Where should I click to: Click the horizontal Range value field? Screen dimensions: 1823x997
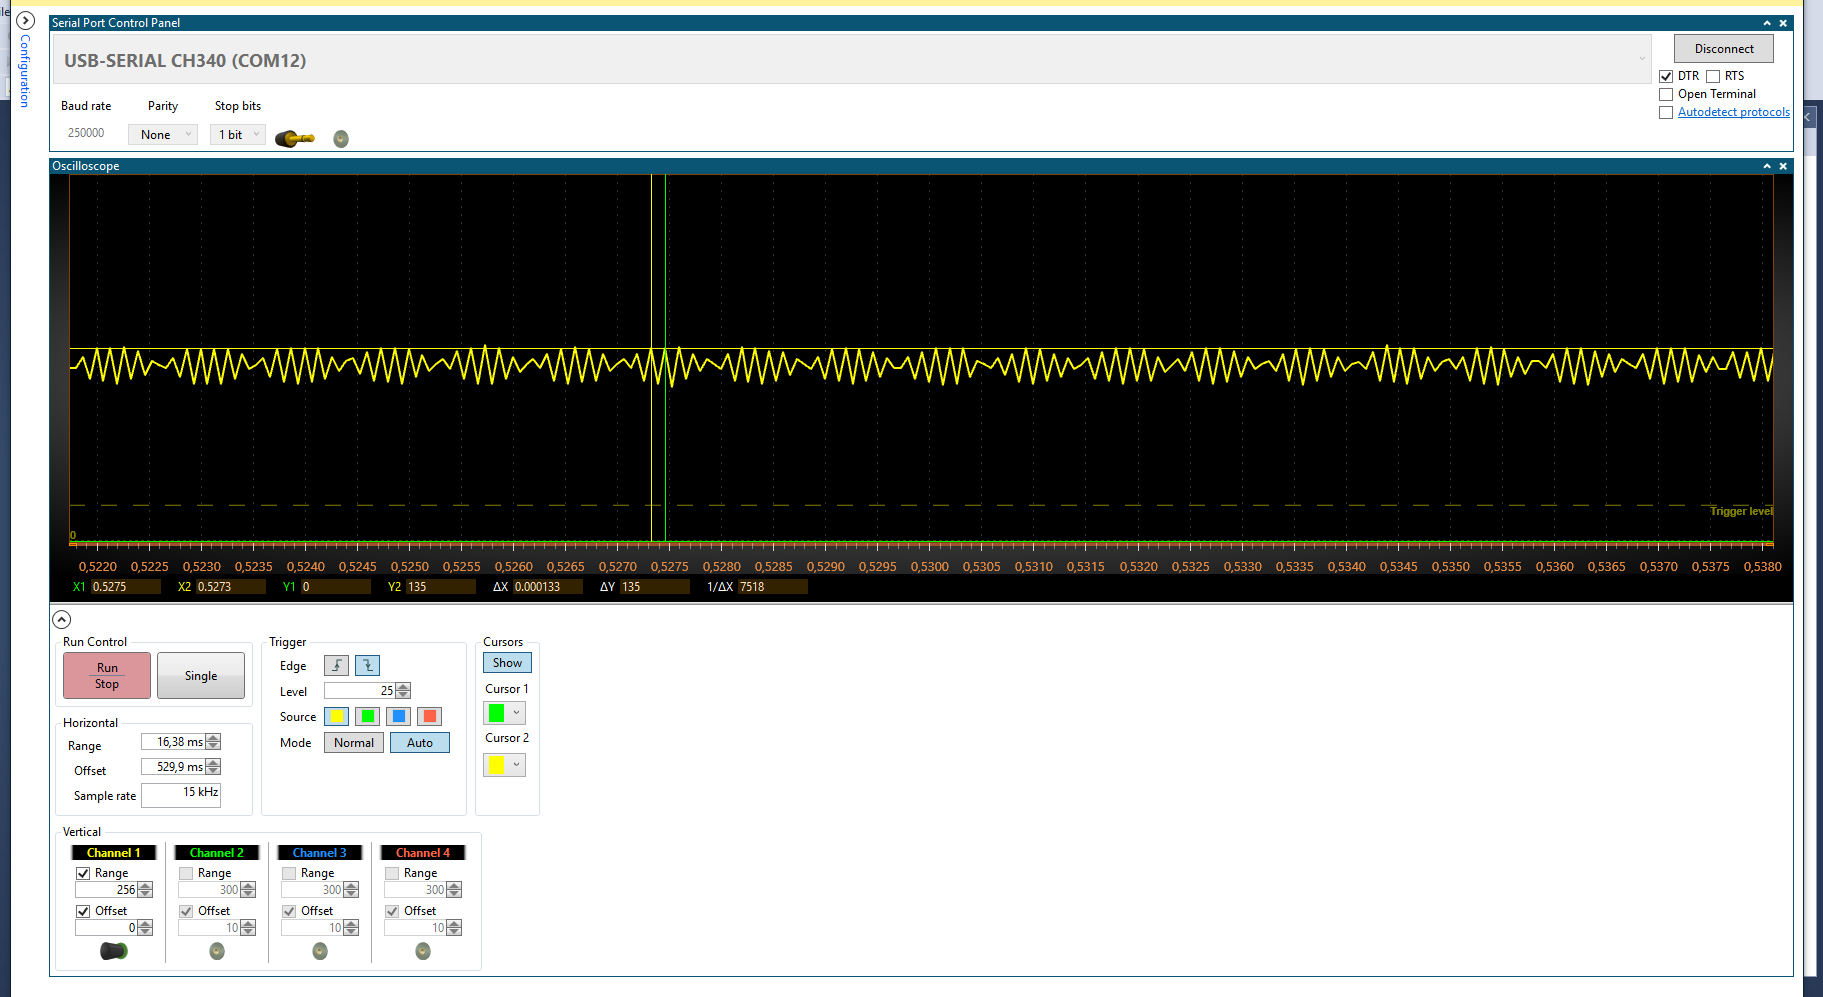pos(174,742)
